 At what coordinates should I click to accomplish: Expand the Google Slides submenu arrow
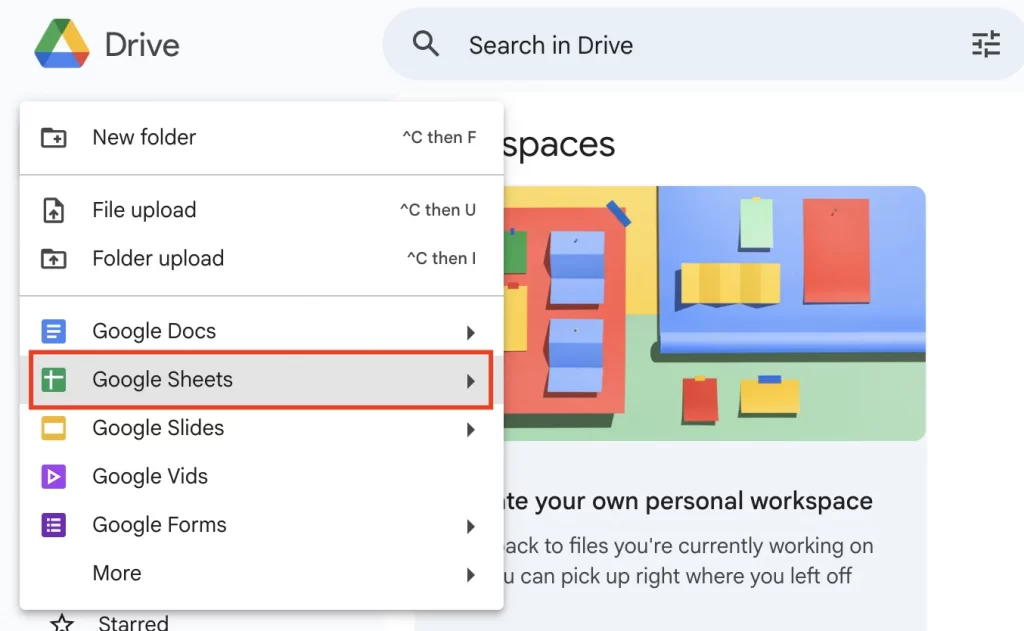pos(470,428)
